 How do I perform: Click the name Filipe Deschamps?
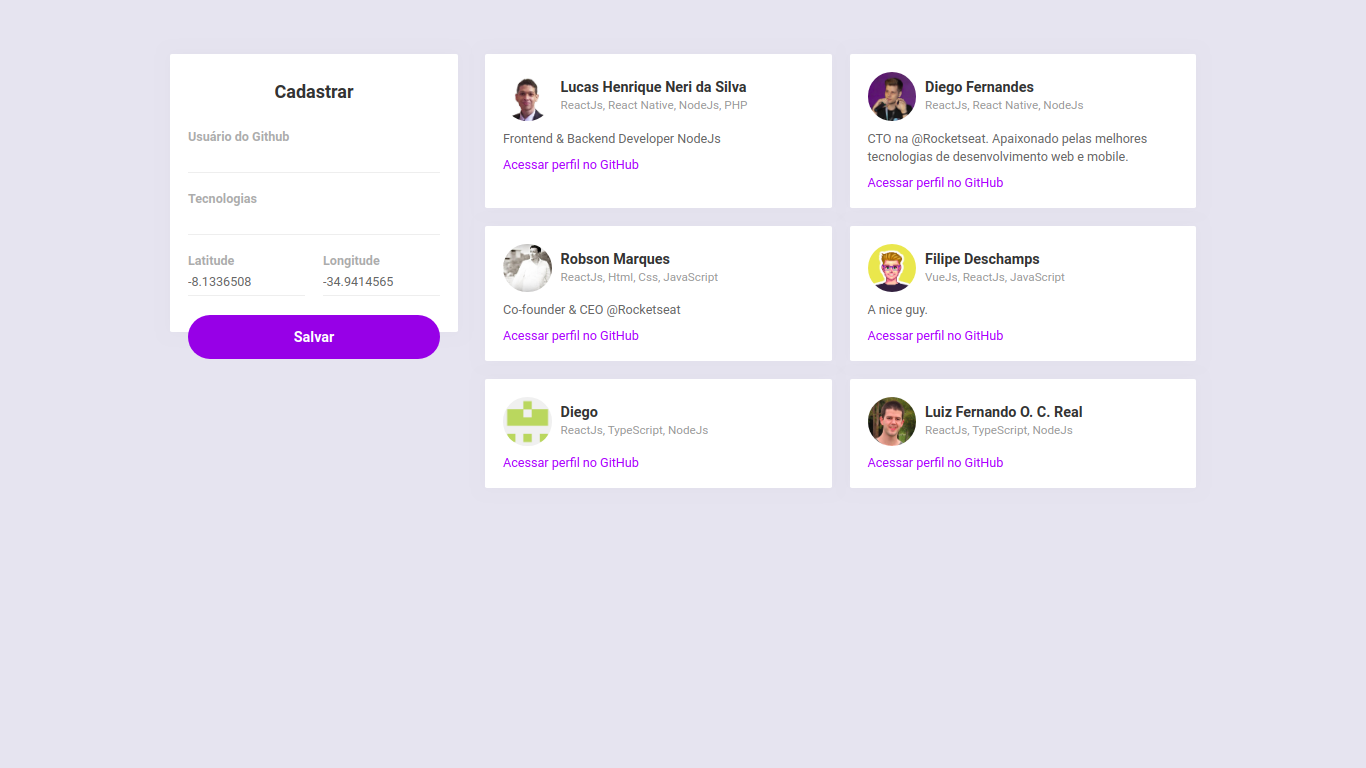tap(982, 259)
